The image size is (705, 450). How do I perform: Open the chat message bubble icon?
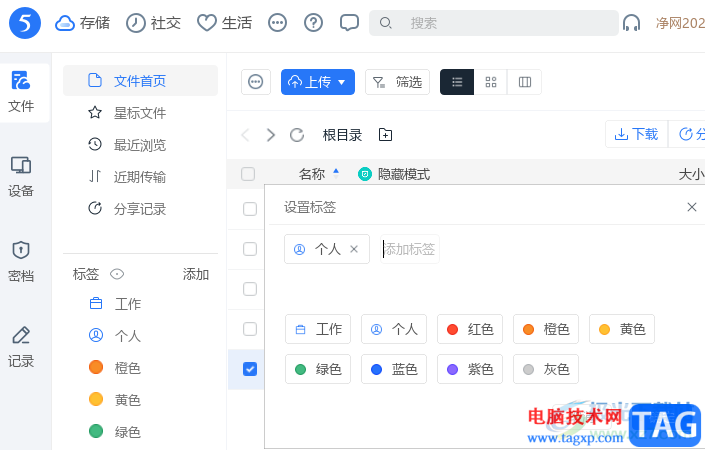pos(349,22)
